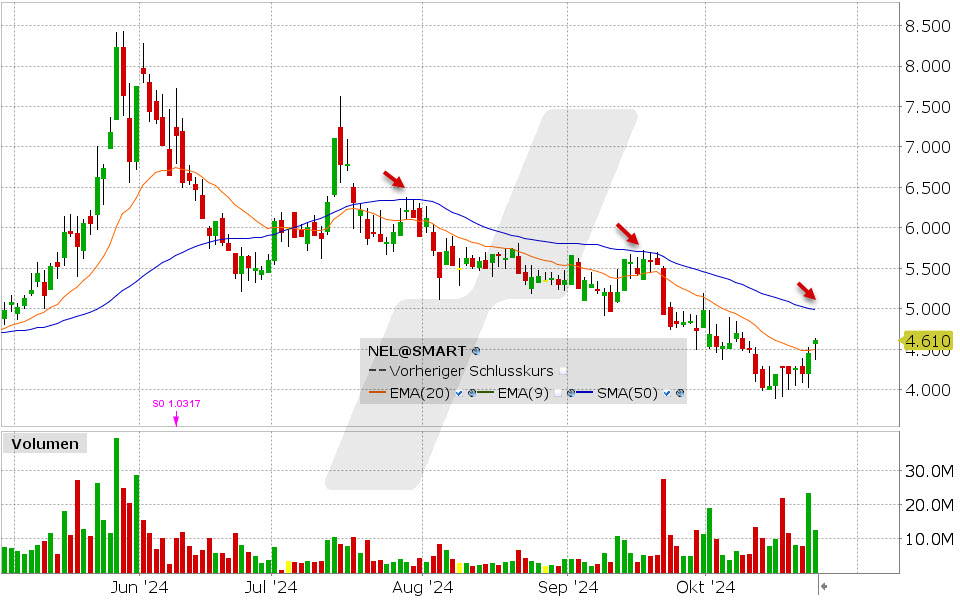Click the blue SMA(50) line color sample
Image resolution: width=960 pixels, height=600 pixels.
pos(585,392)
